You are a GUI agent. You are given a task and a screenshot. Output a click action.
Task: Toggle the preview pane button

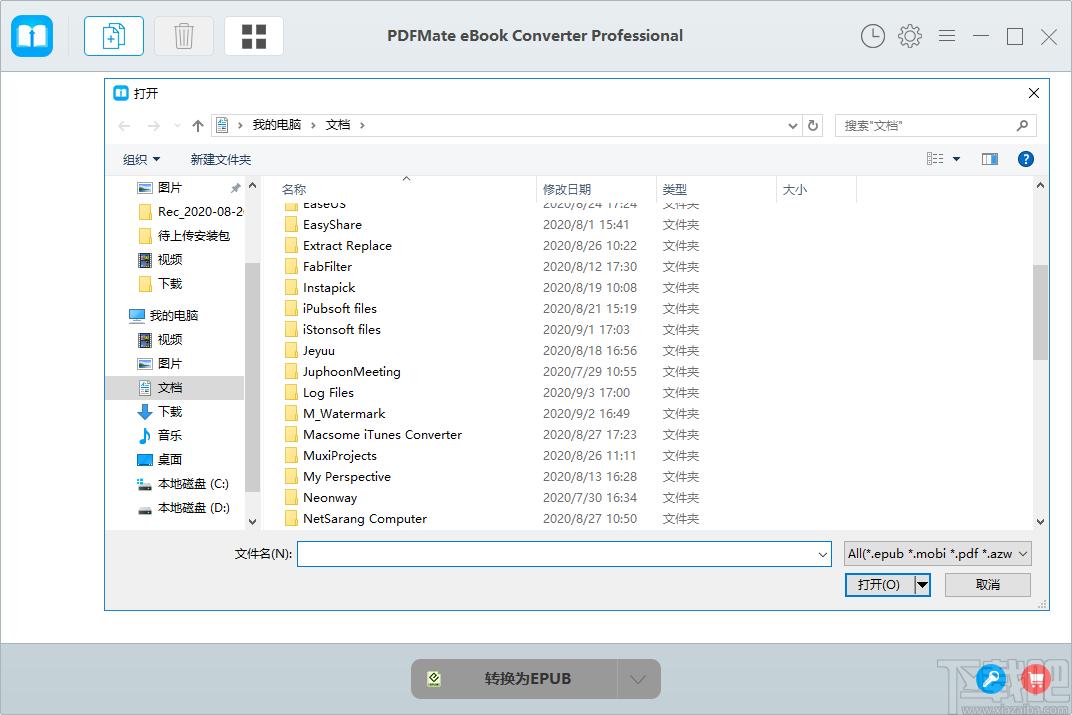point(989,159)
